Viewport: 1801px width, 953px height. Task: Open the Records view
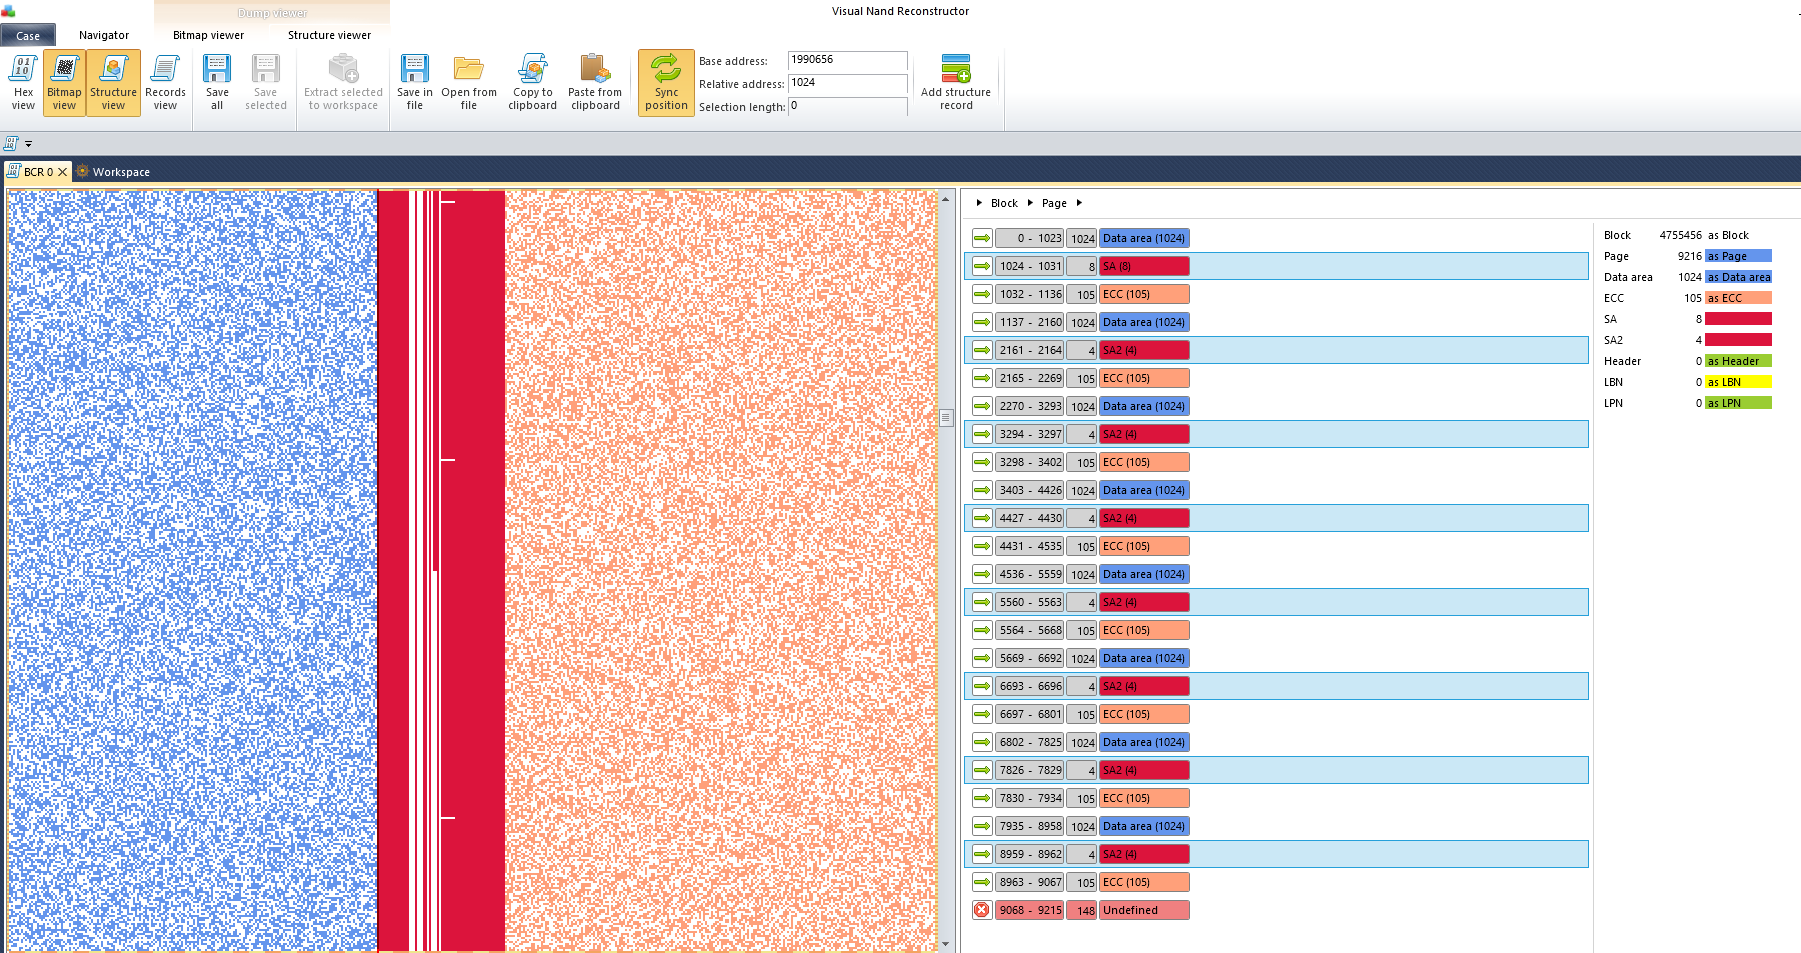coord(165,82)
